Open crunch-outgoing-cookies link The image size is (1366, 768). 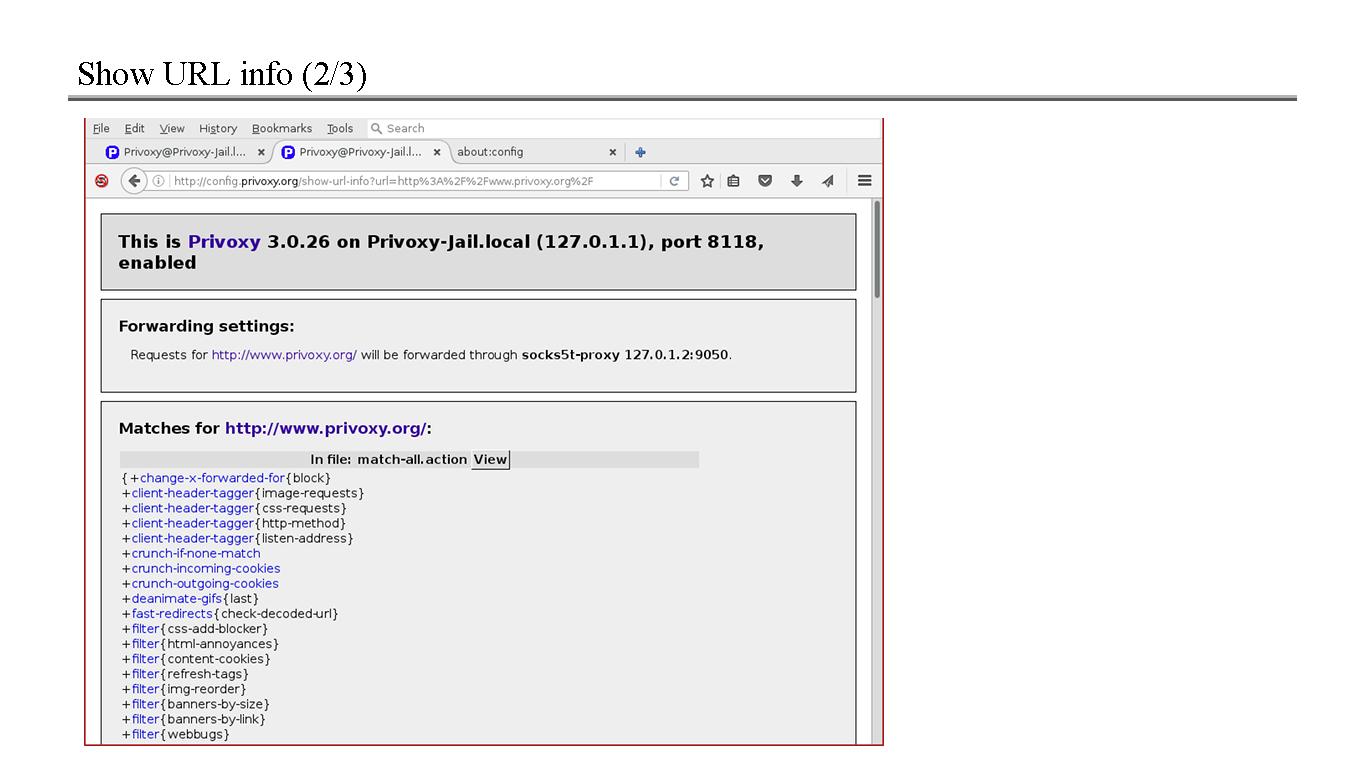205,583
